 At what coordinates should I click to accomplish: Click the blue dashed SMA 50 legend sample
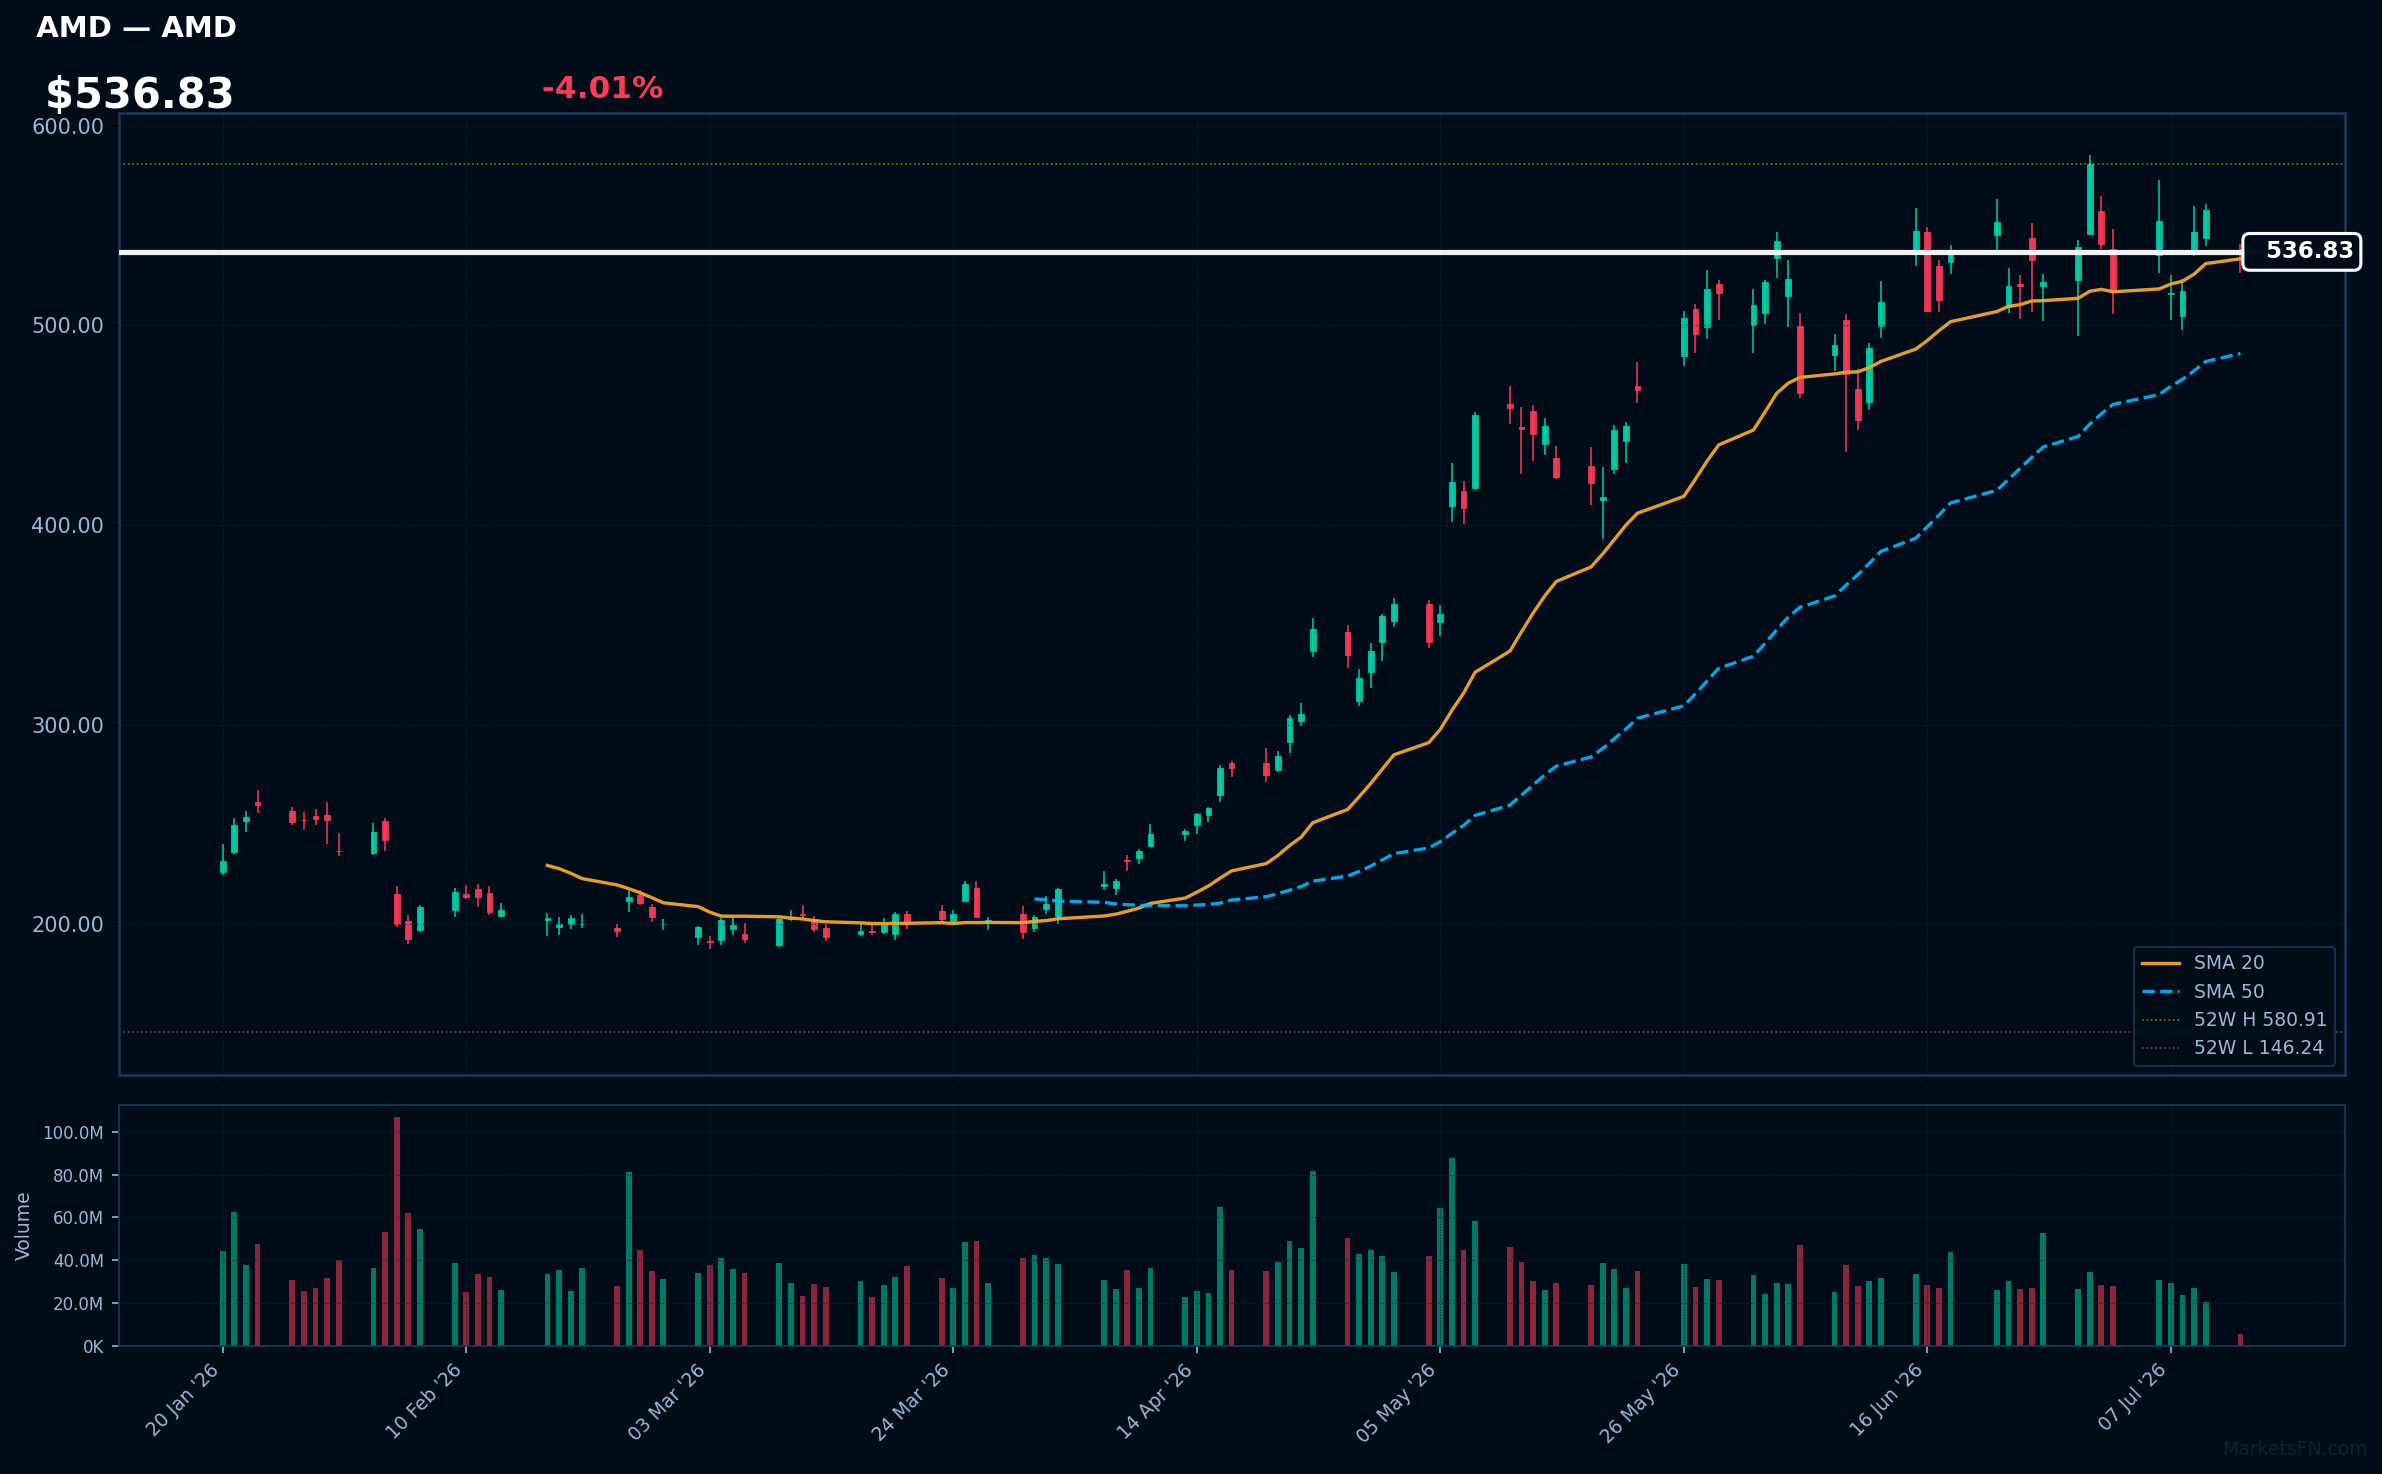[x=2160, y=992]
